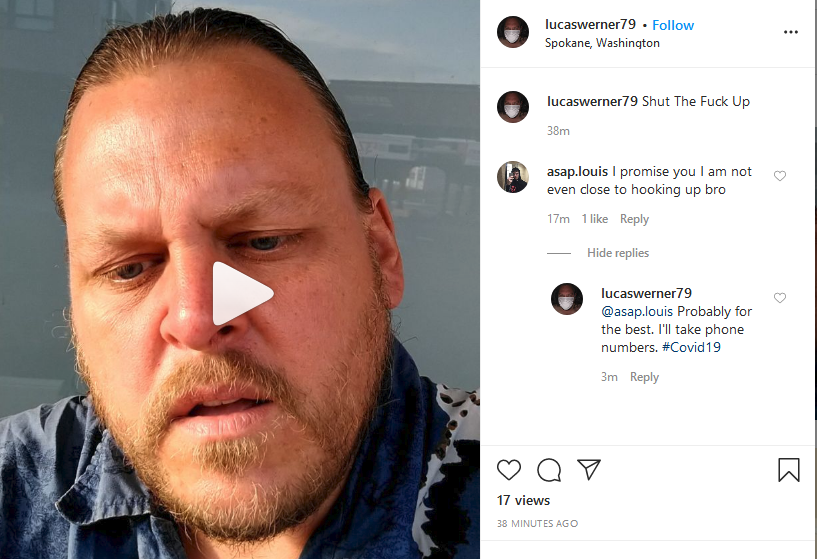
Task: Share post via paper plane icon
Action: [x=589, y=469]
